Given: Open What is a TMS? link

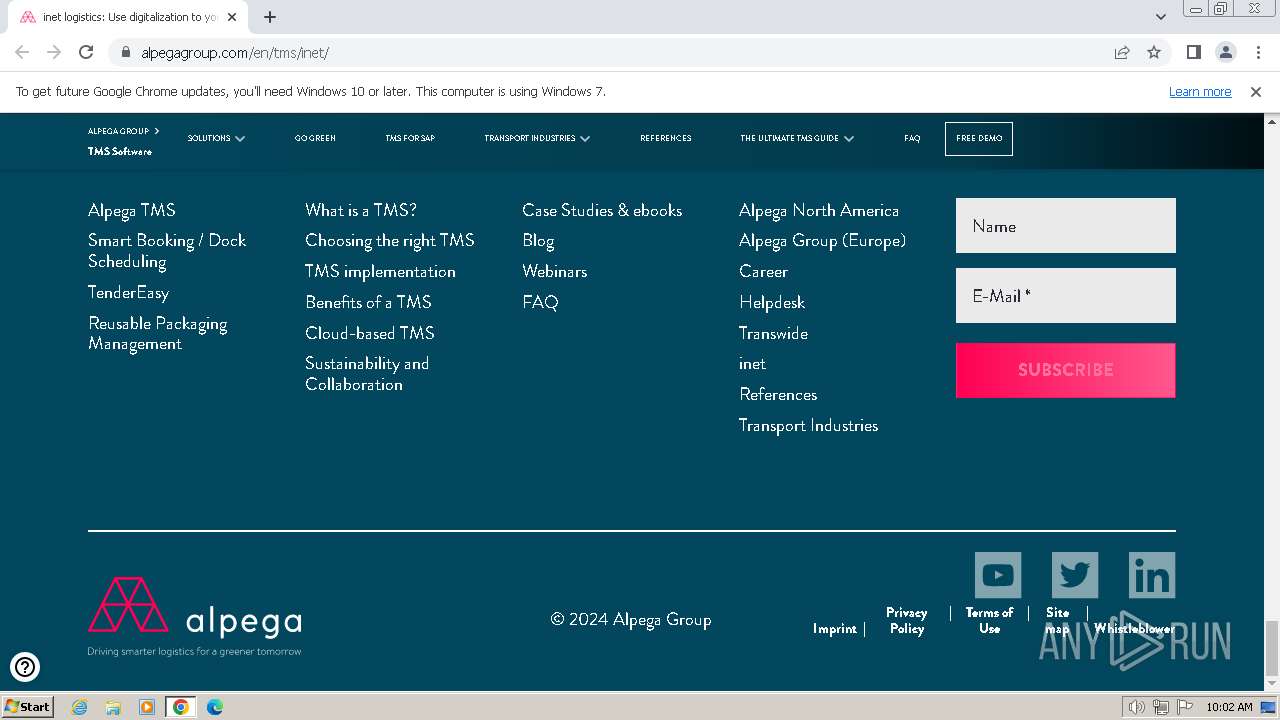Looking at the screenshot, I should click(x=361, y=210).
